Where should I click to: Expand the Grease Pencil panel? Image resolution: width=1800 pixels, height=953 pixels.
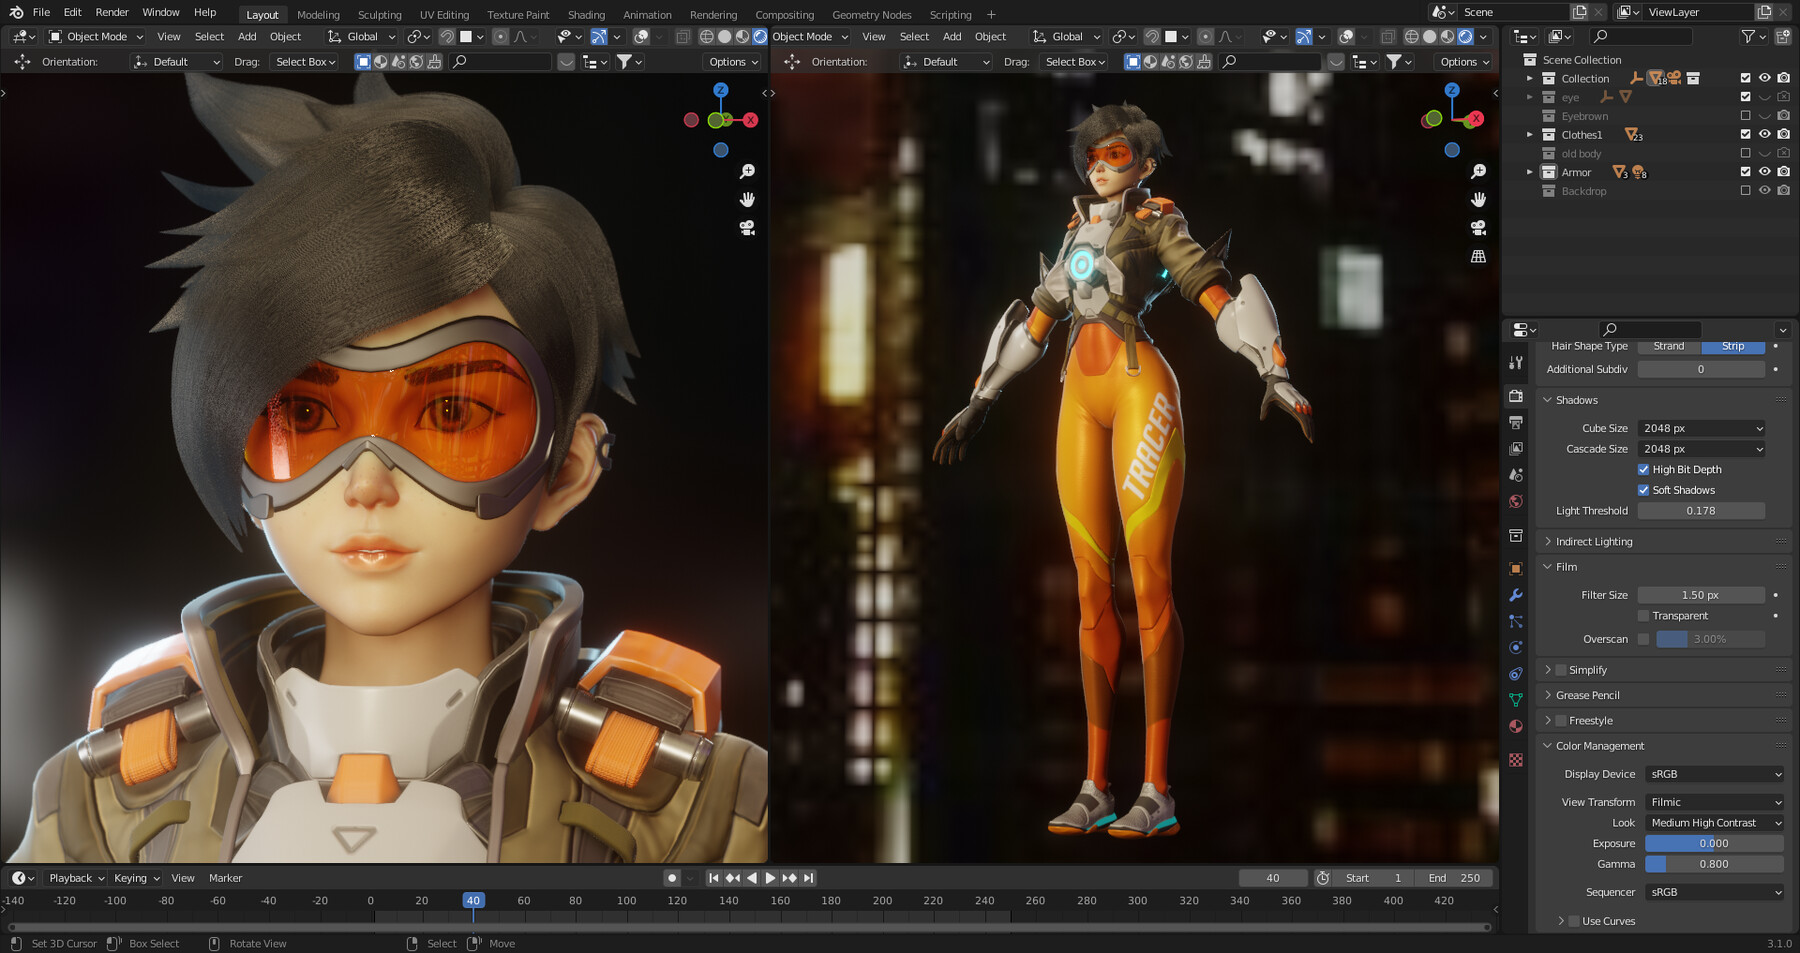(1548, 695)
